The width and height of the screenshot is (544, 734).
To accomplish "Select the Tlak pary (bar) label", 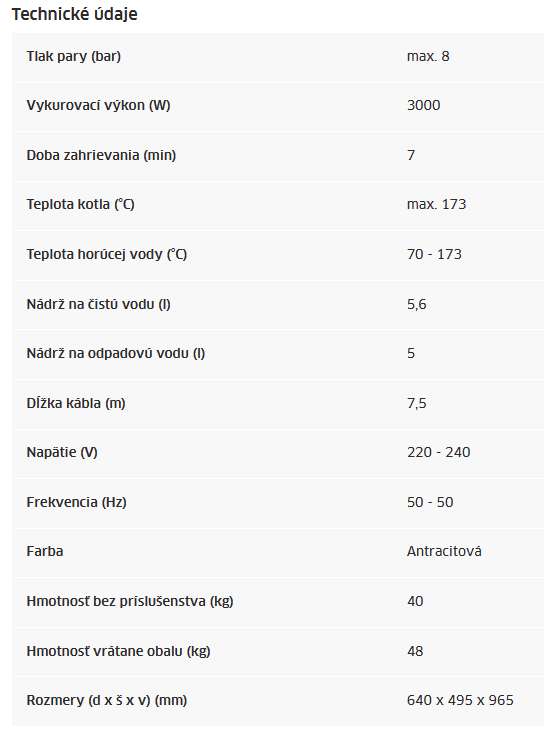I will (x=74, y=56).
